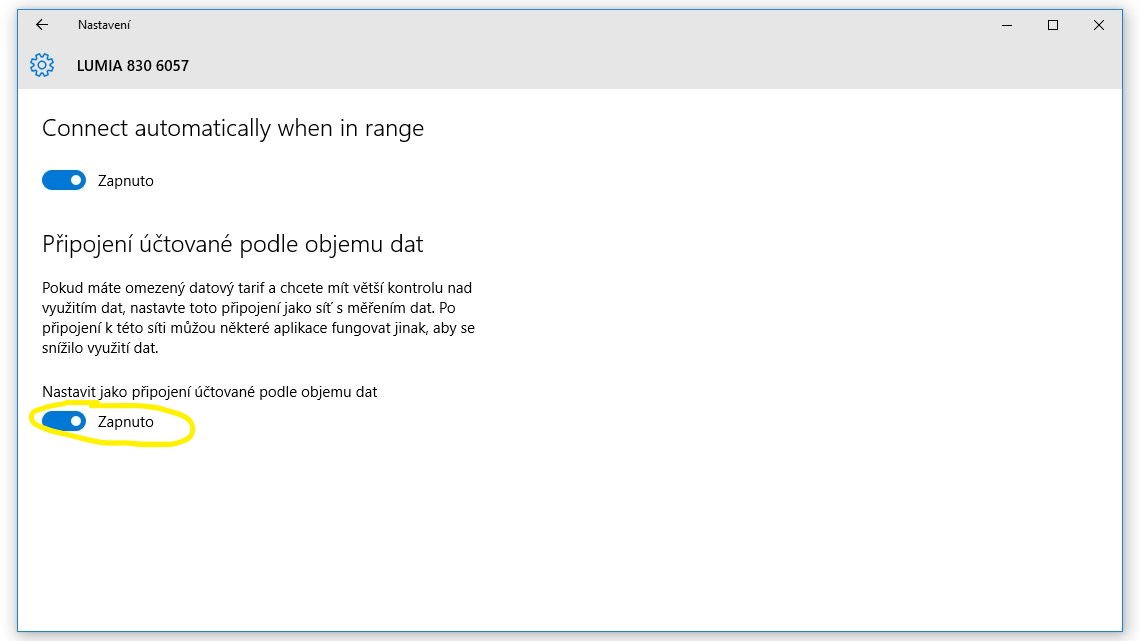Click the paragraph starting with "Pokud máte omezený"
Image resolution: width=1140 pixels, height=641 pixels.
(x=257, y=289)
